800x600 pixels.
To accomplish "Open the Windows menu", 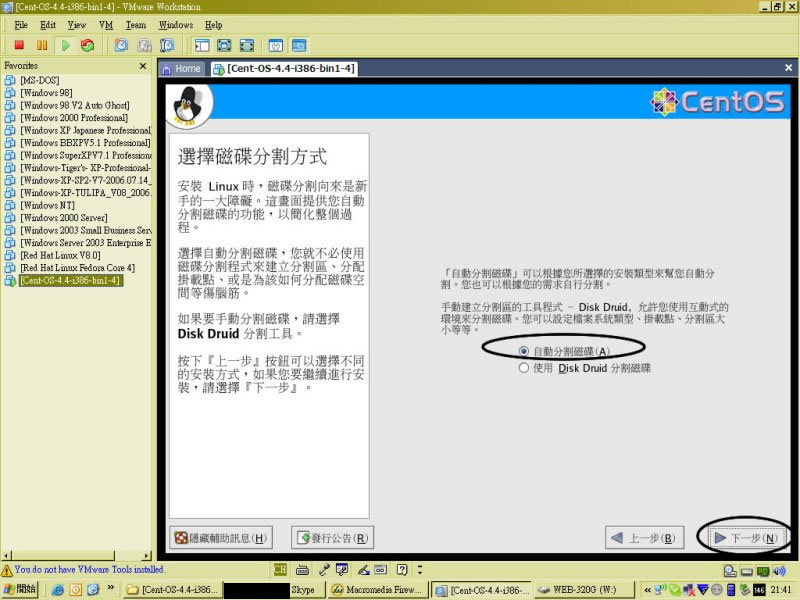I will [176, 25].
